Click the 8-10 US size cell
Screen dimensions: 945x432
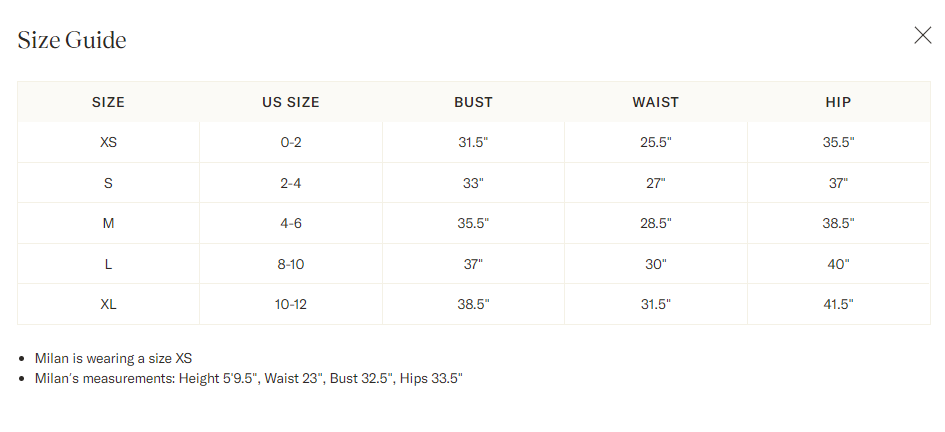[291, 264]
